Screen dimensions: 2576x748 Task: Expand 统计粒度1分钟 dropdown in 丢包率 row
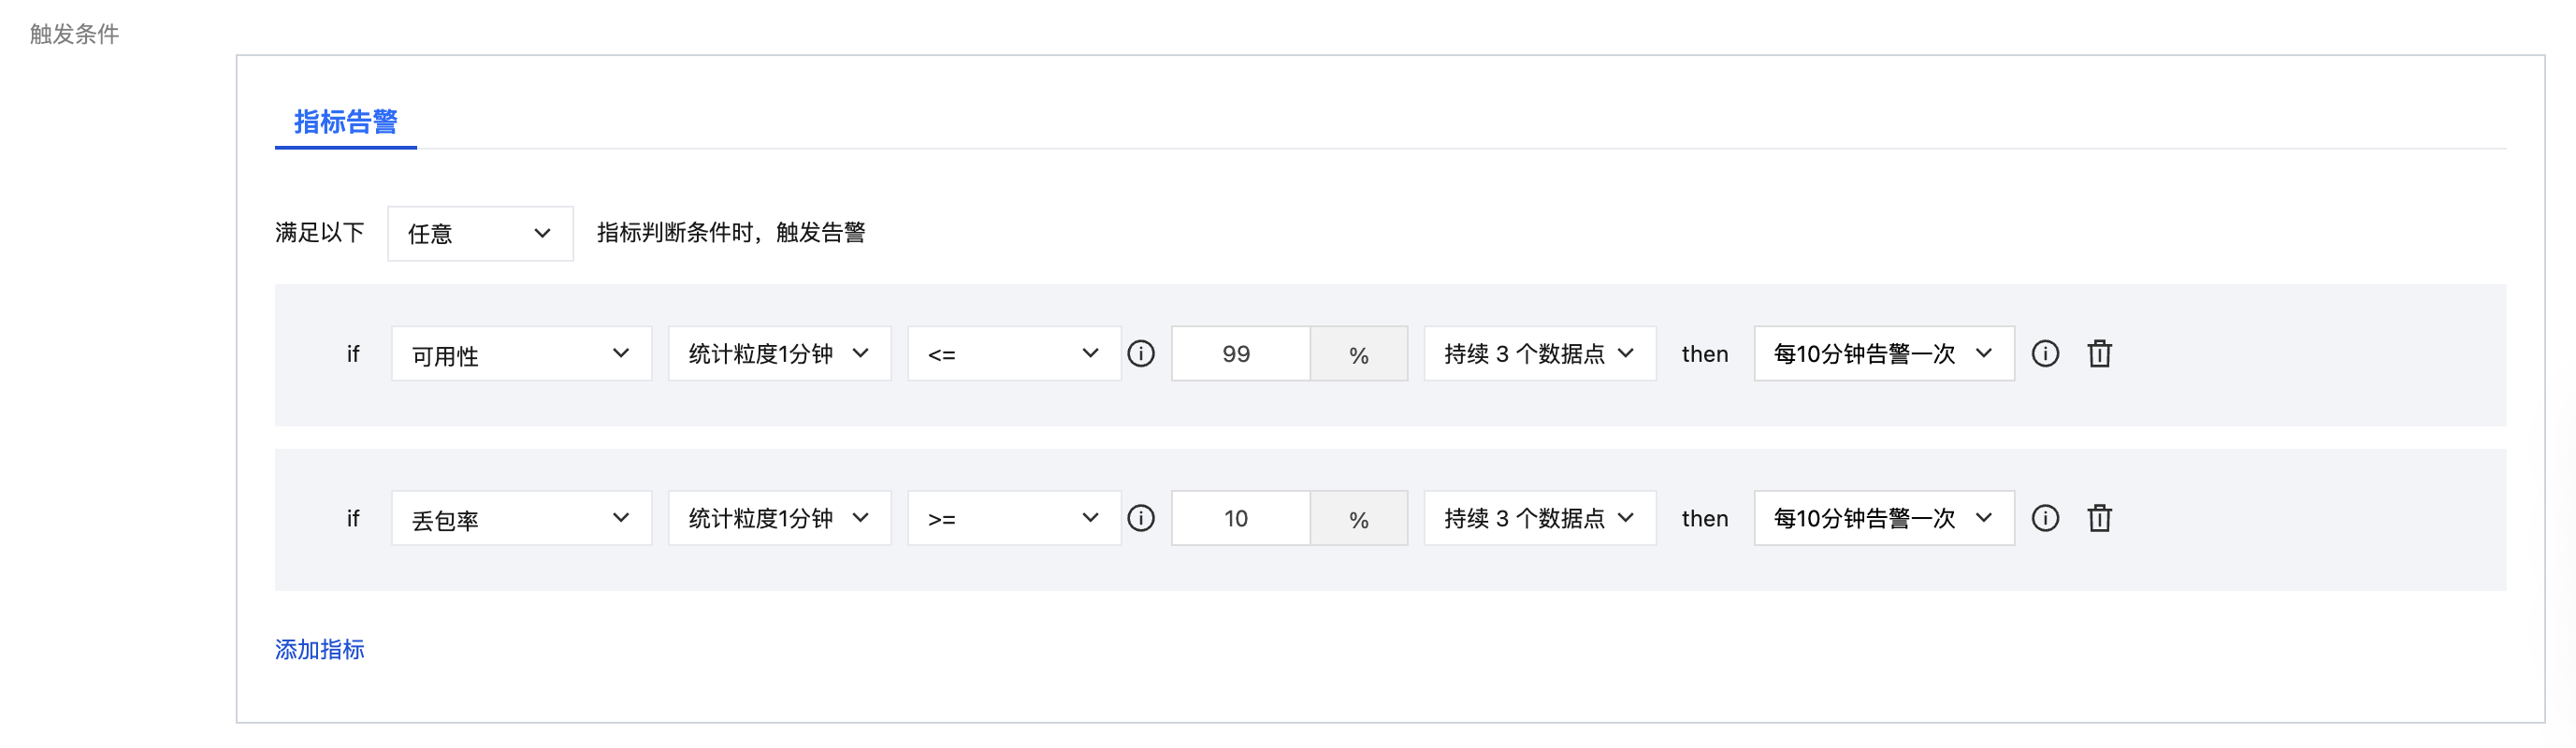pyautogui.click(x=779, y=518)
